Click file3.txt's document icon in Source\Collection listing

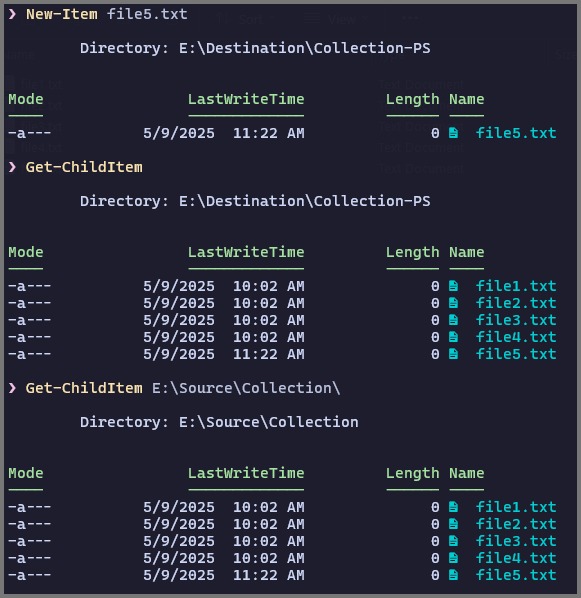coord(453,541)
